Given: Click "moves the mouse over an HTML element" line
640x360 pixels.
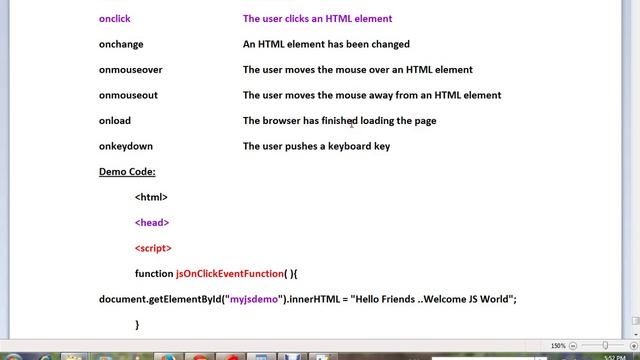Looking at the screenshot, I should [x=358, y=70].
